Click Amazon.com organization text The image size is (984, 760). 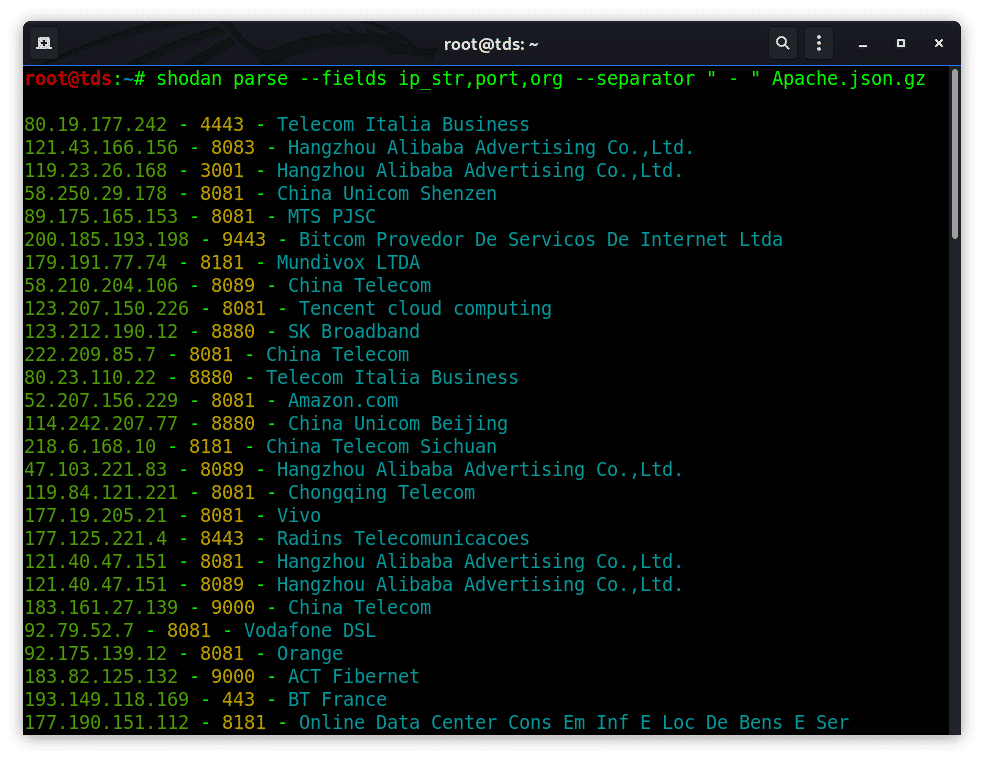click(343, 401)
